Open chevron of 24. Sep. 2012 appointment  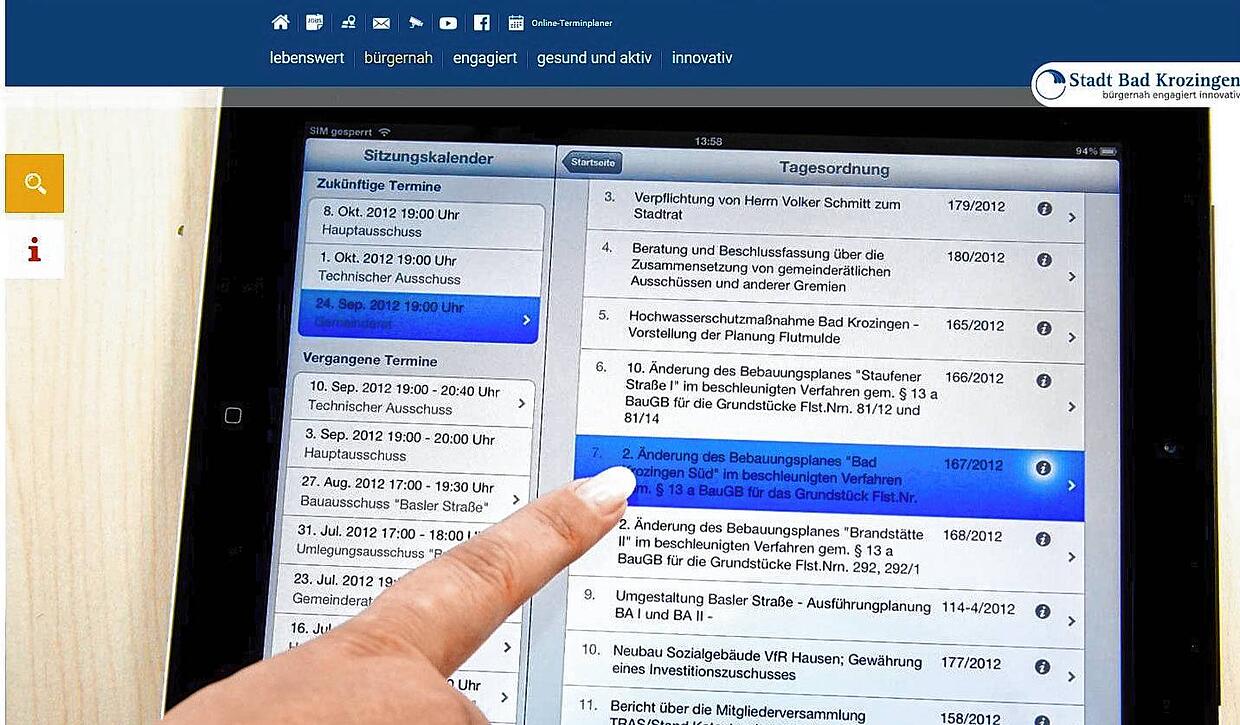(x=526, y=320)
